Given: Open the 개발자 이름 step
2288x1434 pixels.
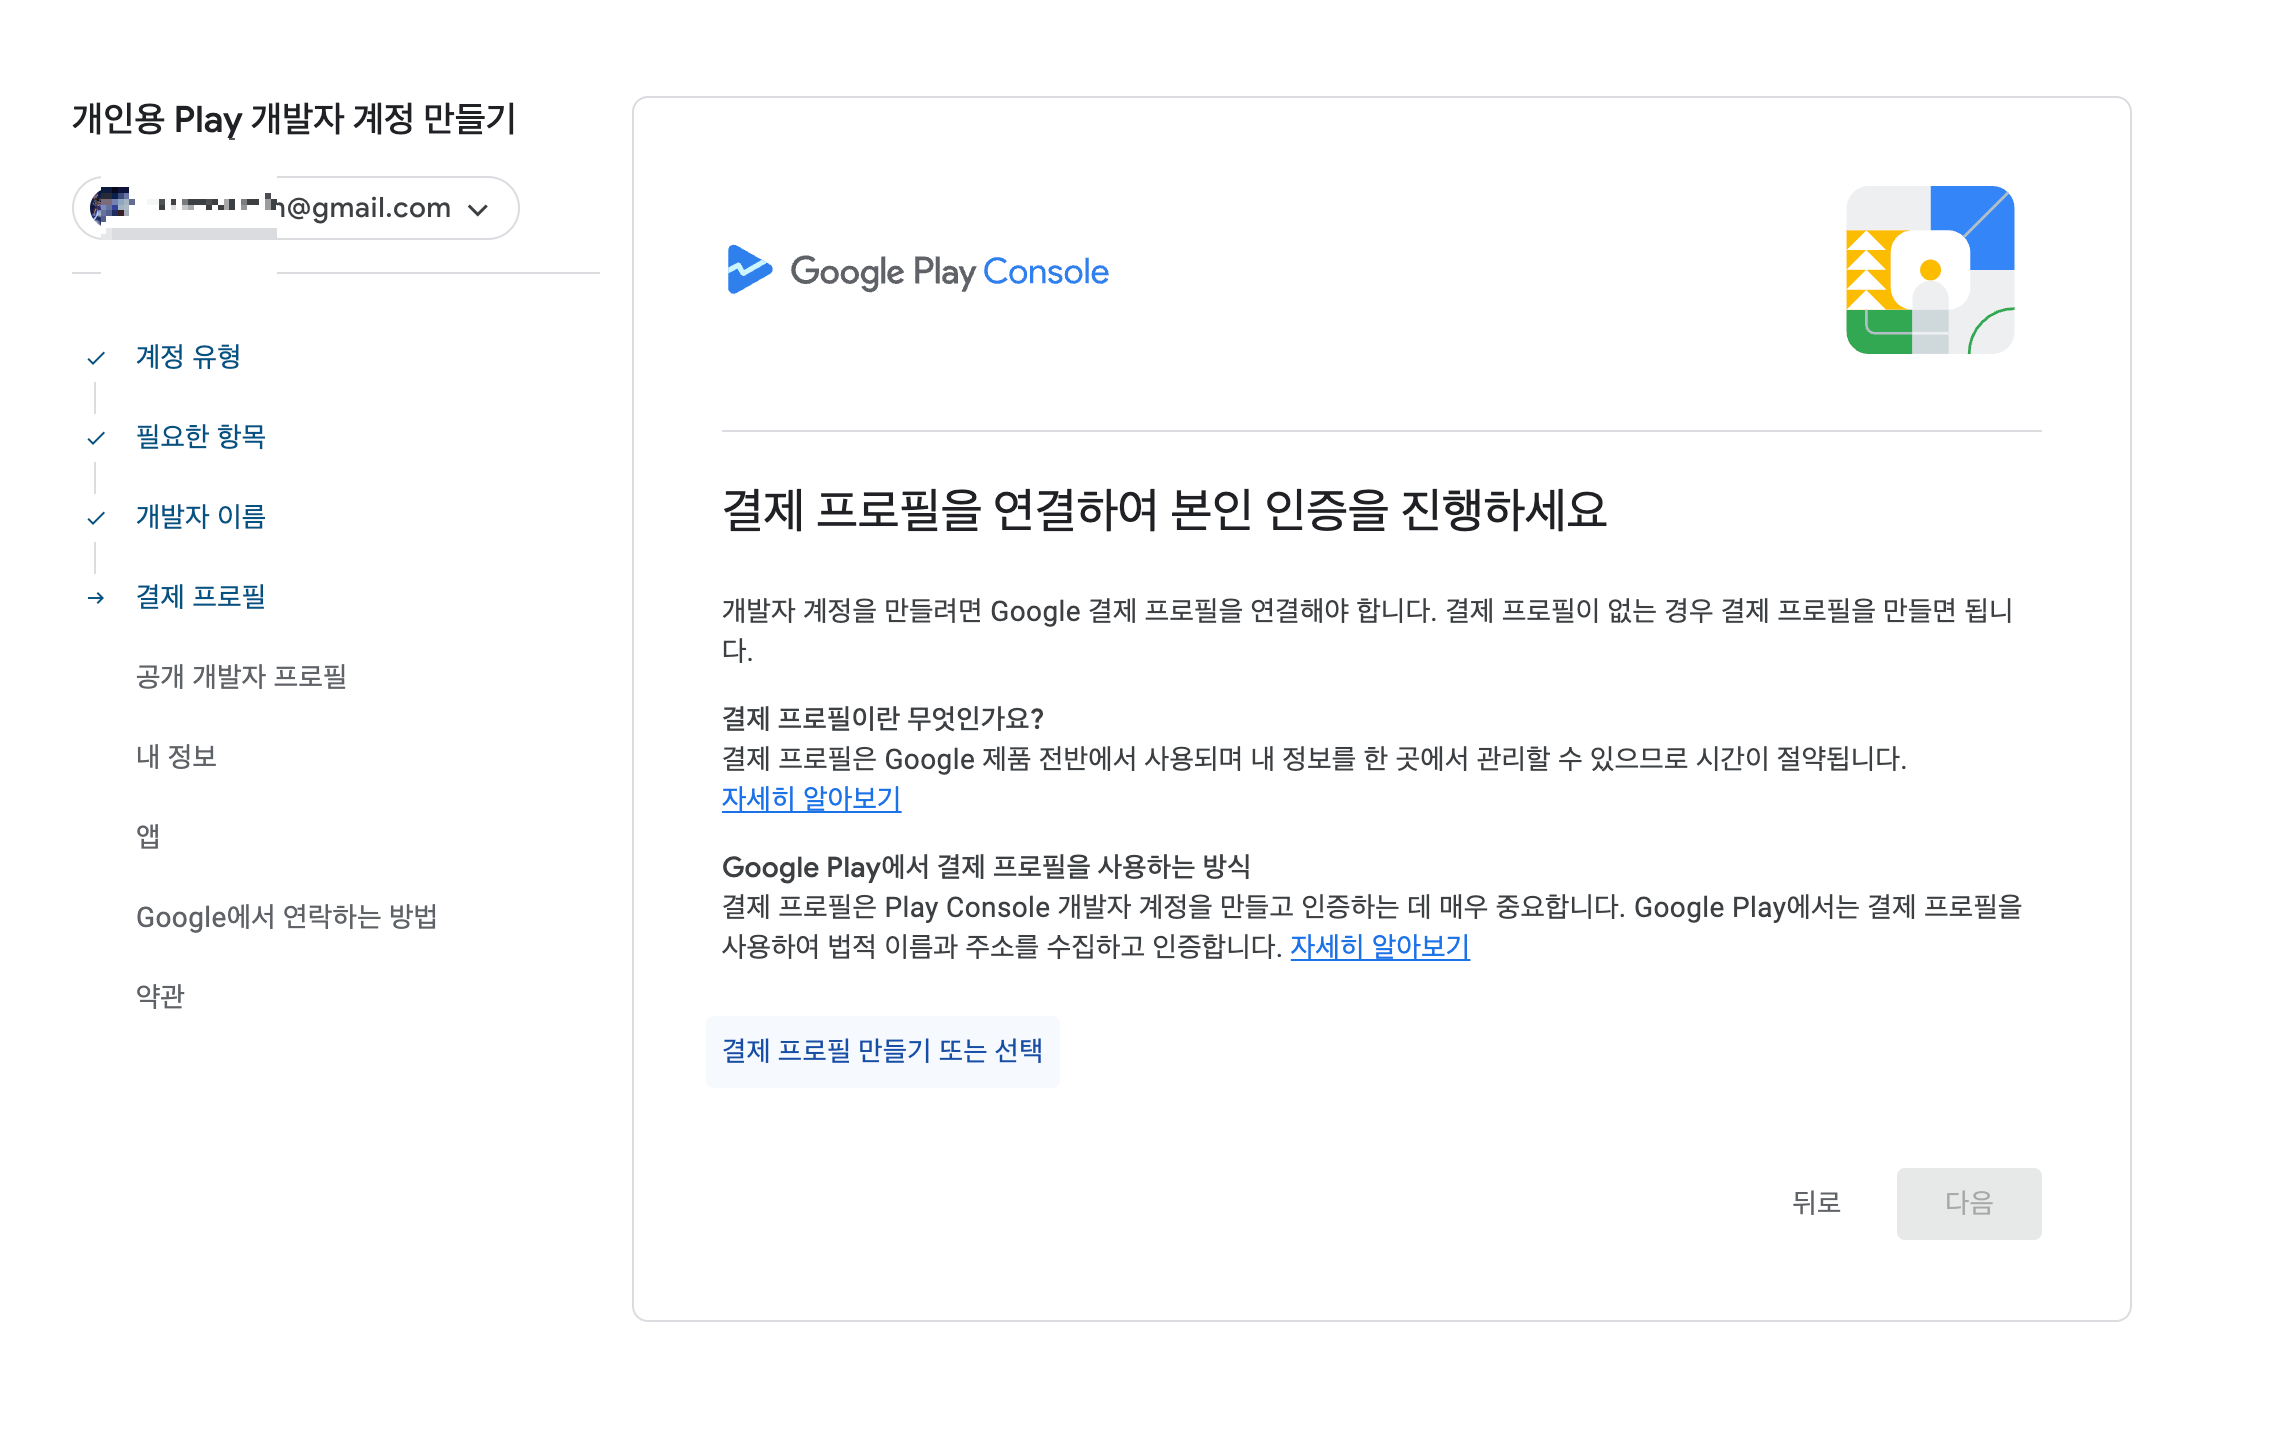Looking at the screenshot, I should 200,517.
